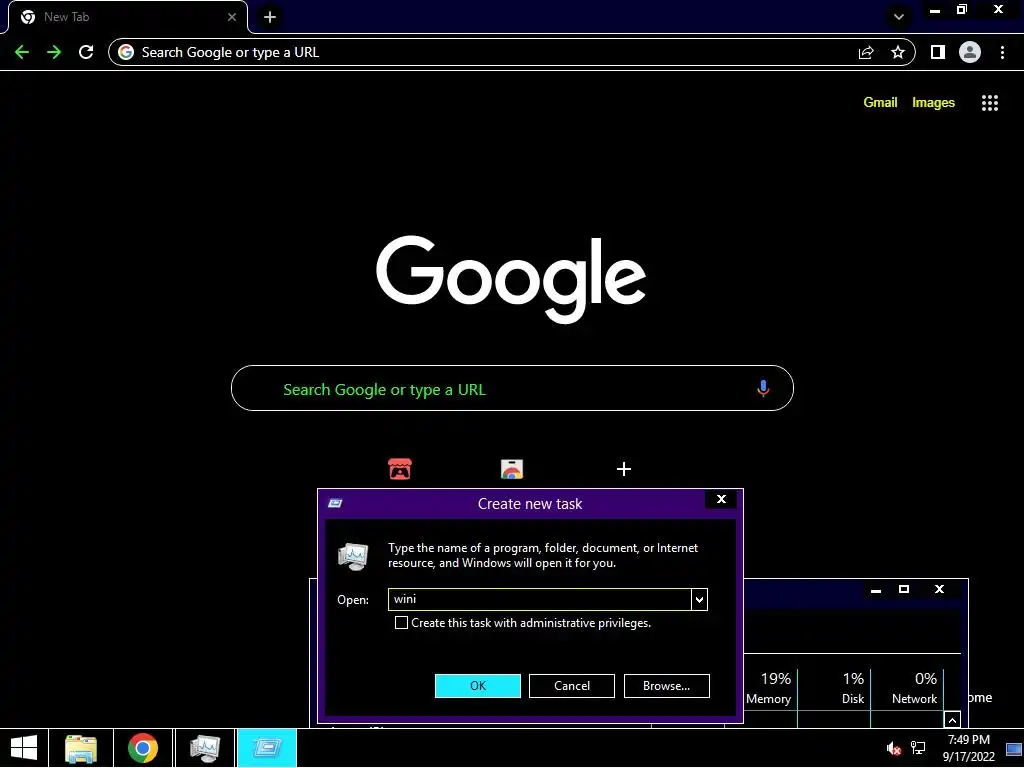
Task: Start voice search with the microphone icon
Action: point(763,389)
